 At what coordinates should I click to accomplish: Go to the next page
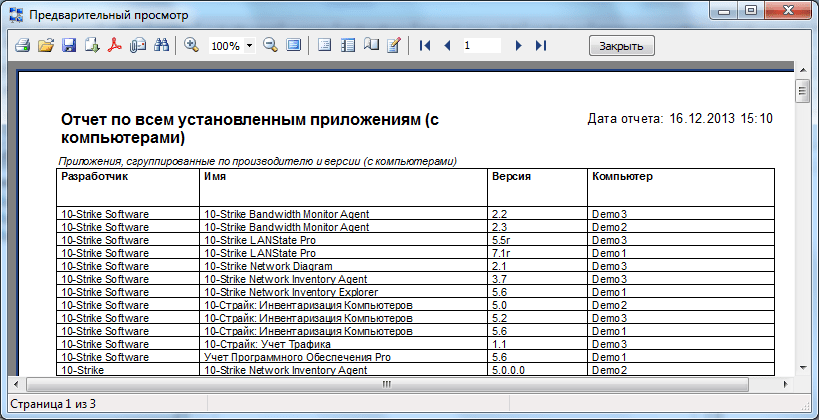[x=518, y=45]
